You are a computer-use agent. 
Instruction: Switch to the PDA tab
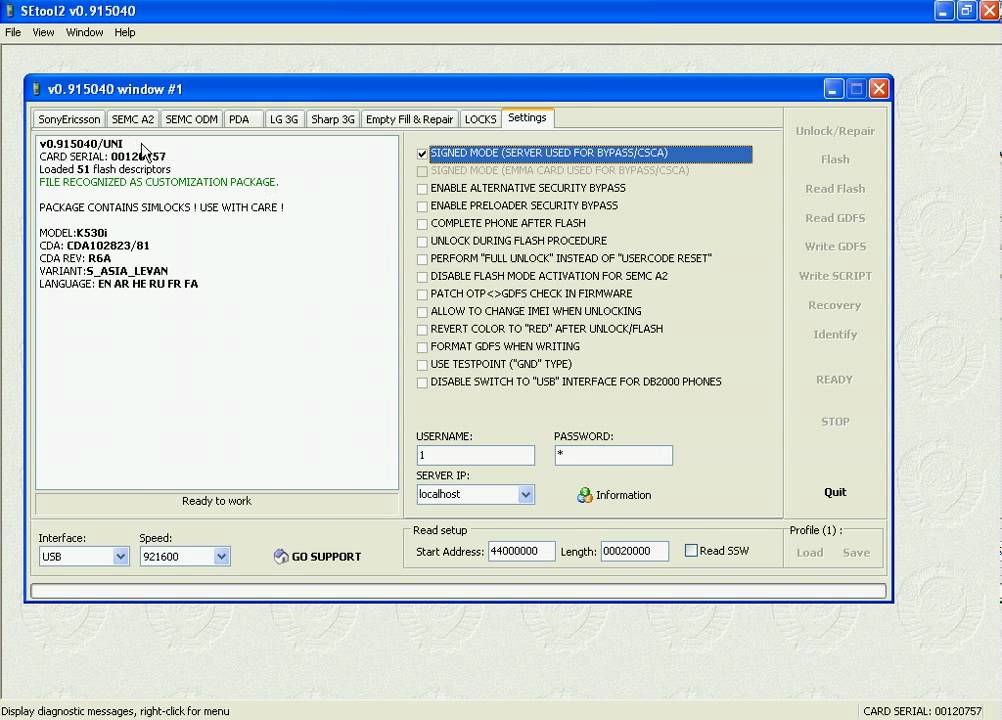point(243,119)
